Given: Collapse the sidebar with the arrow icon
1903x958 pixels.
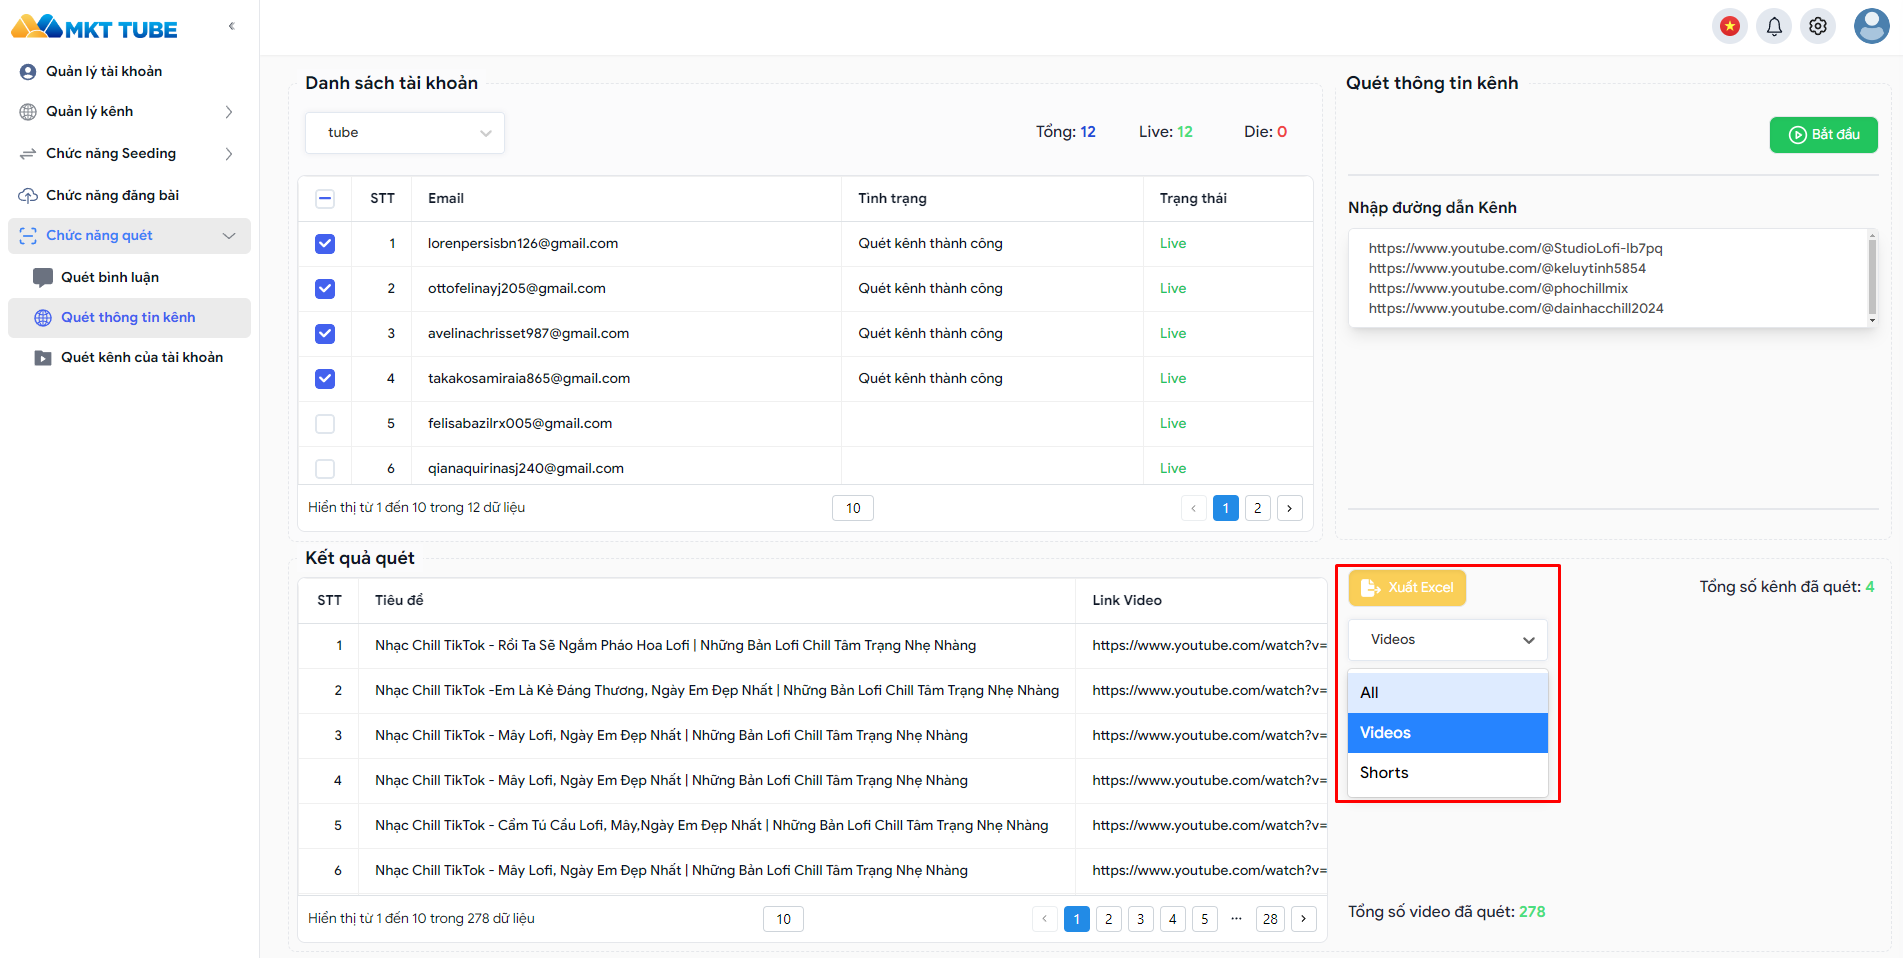Looking at the screenshot, I should (231, 26).
